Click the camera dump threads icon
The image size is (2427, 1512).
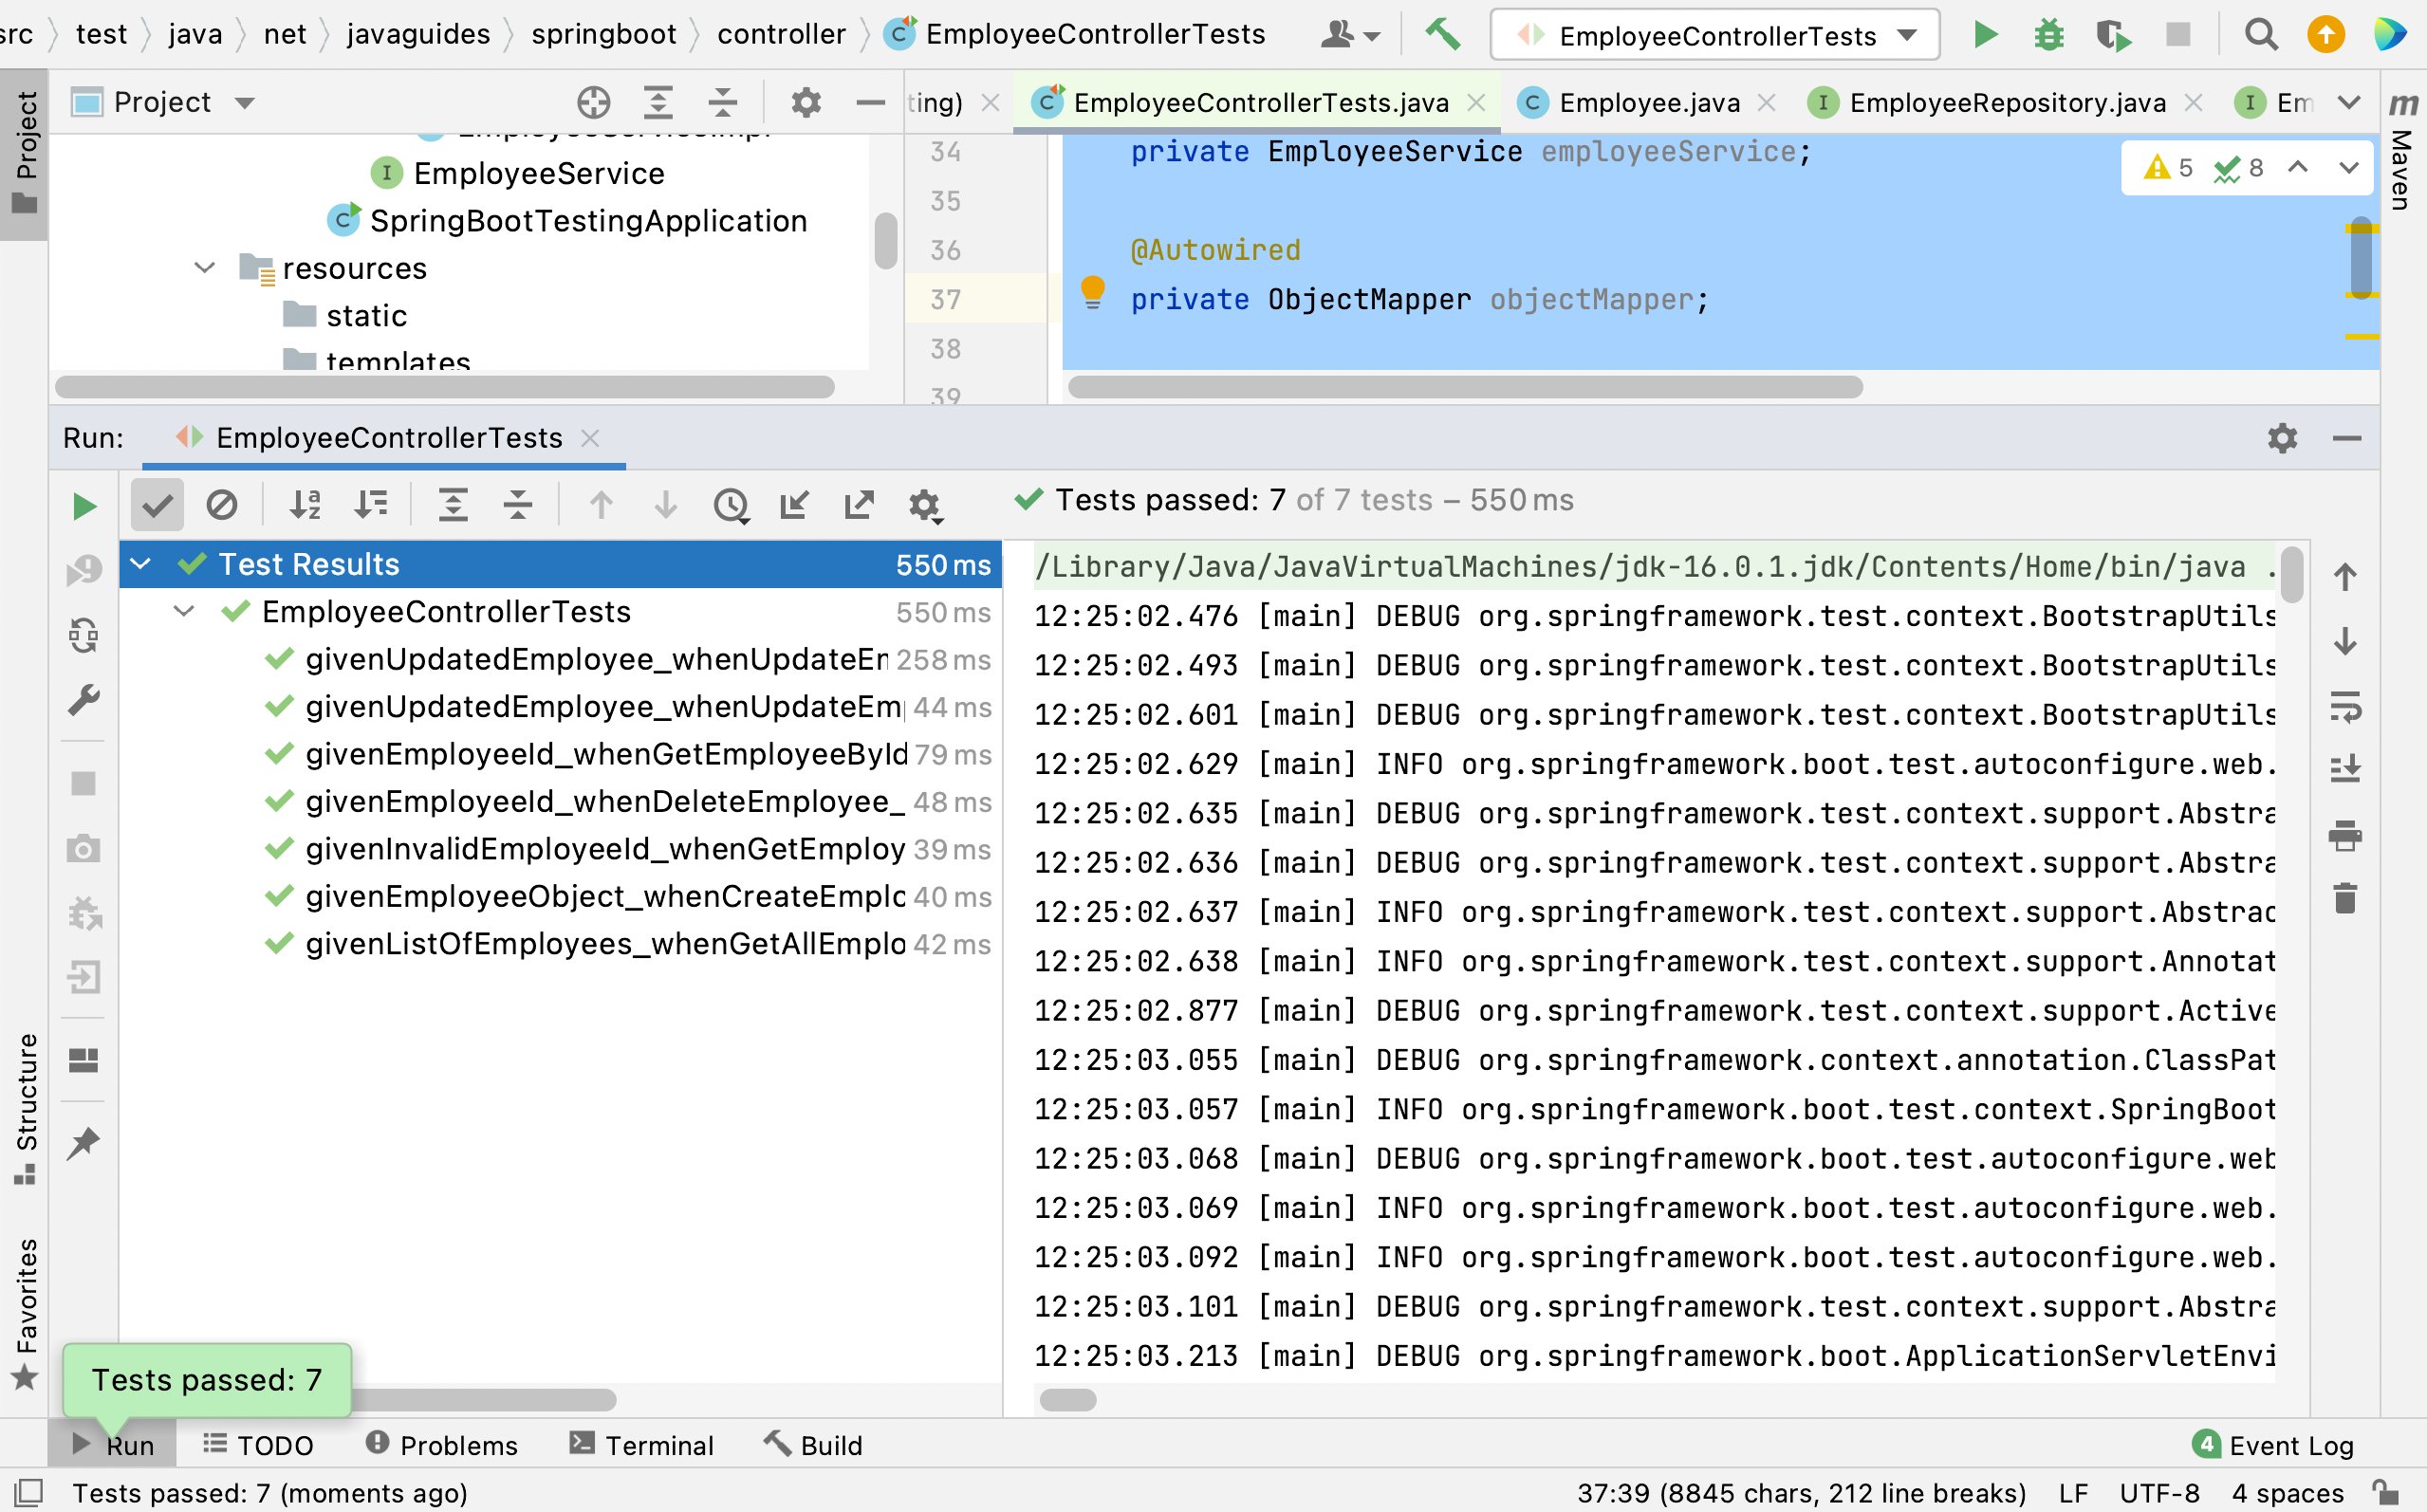pos(84,849)
